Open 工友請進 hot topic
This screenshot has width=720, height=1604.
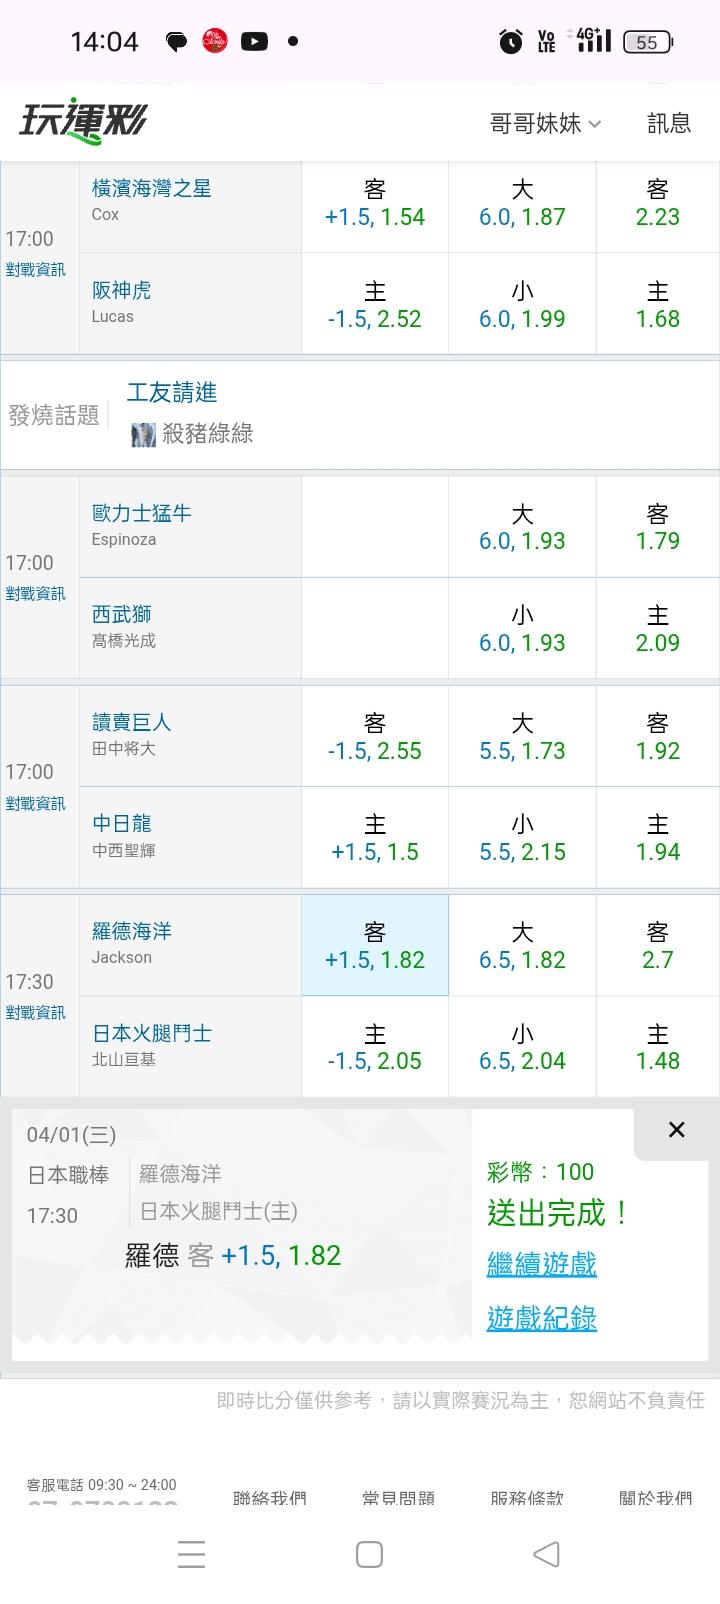click(172, 392)
